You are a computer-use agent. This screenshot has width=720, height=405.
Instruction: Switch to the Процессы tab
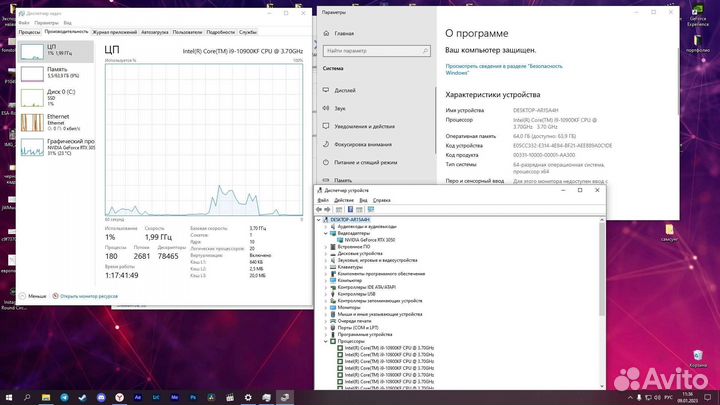29,32
